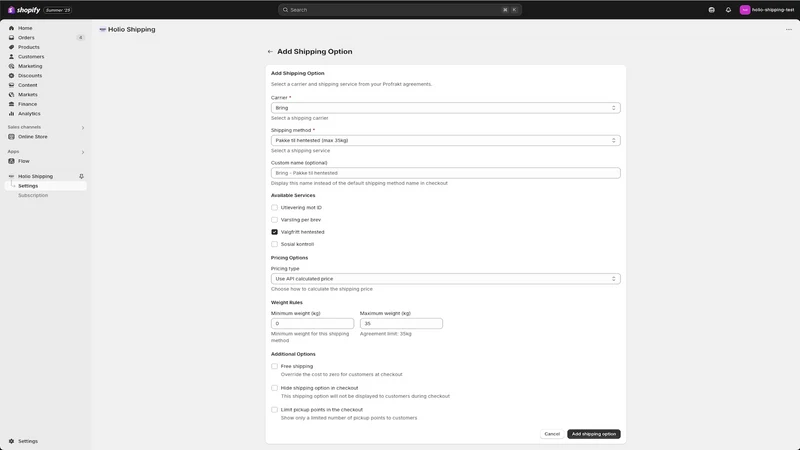Click the Markets globe icon
Screen dimensions: 800x450
11,94
